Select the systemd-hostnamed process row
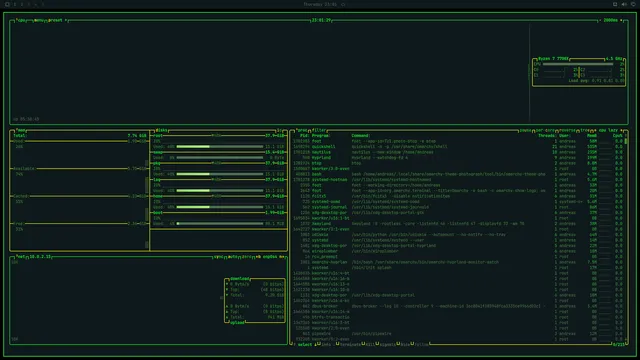This screenshot has width=640, height=360. (458, 180)
